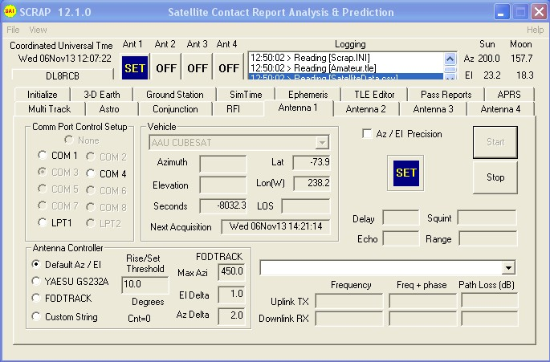
Task: Turn on the Ant 3 OFF button
Action: pyautogui.click(x=197, y=68)
